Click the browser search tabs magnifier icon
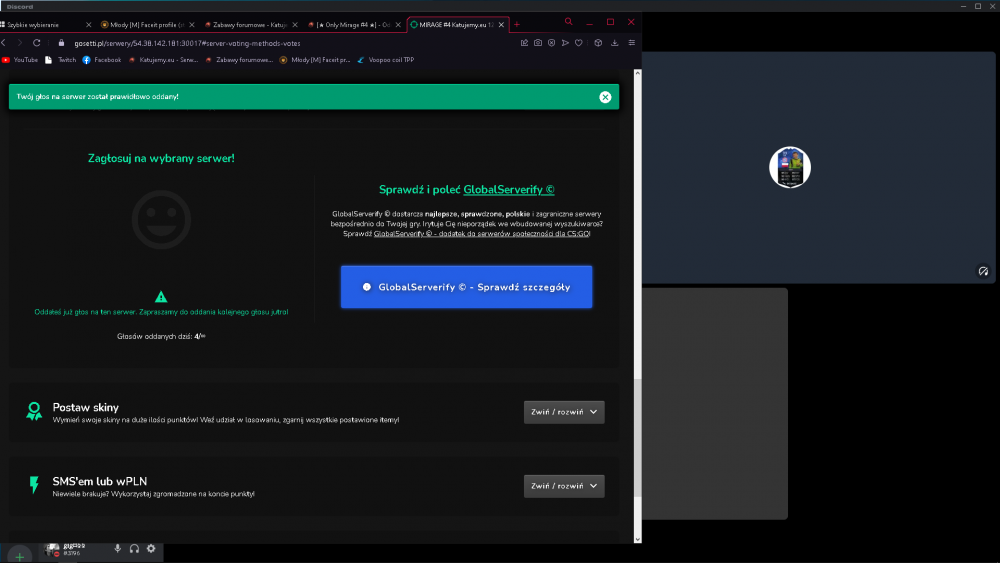 568,22
